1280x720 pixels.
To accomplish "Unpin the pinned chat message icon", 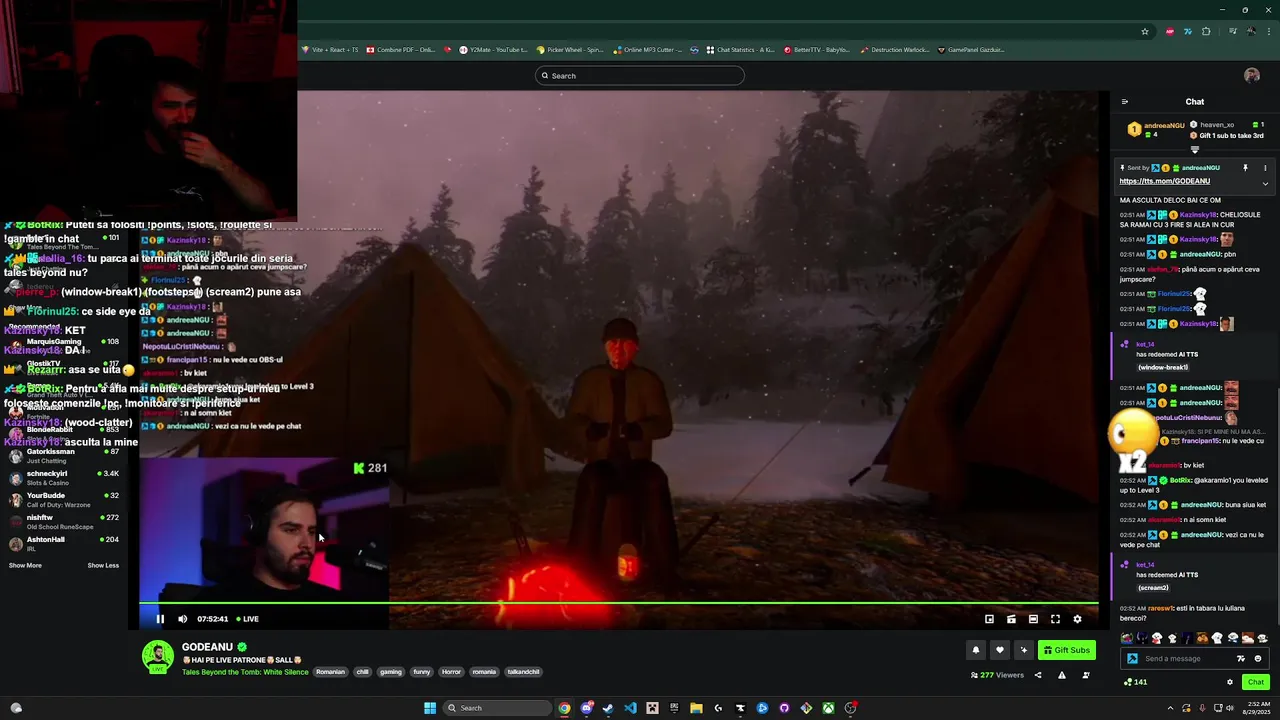I will (1245, 168).
